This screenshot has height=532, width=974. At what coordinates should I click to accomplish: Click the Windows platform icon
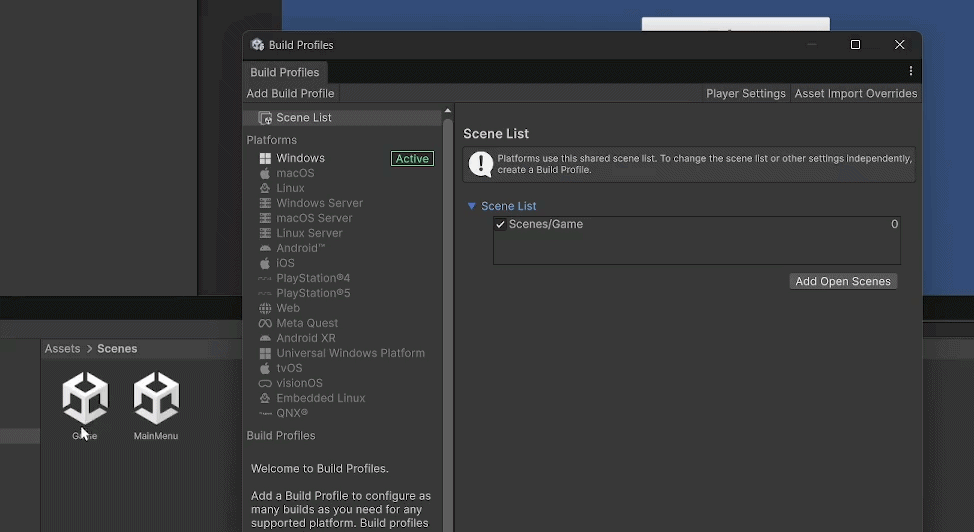(x=265, y=158)
